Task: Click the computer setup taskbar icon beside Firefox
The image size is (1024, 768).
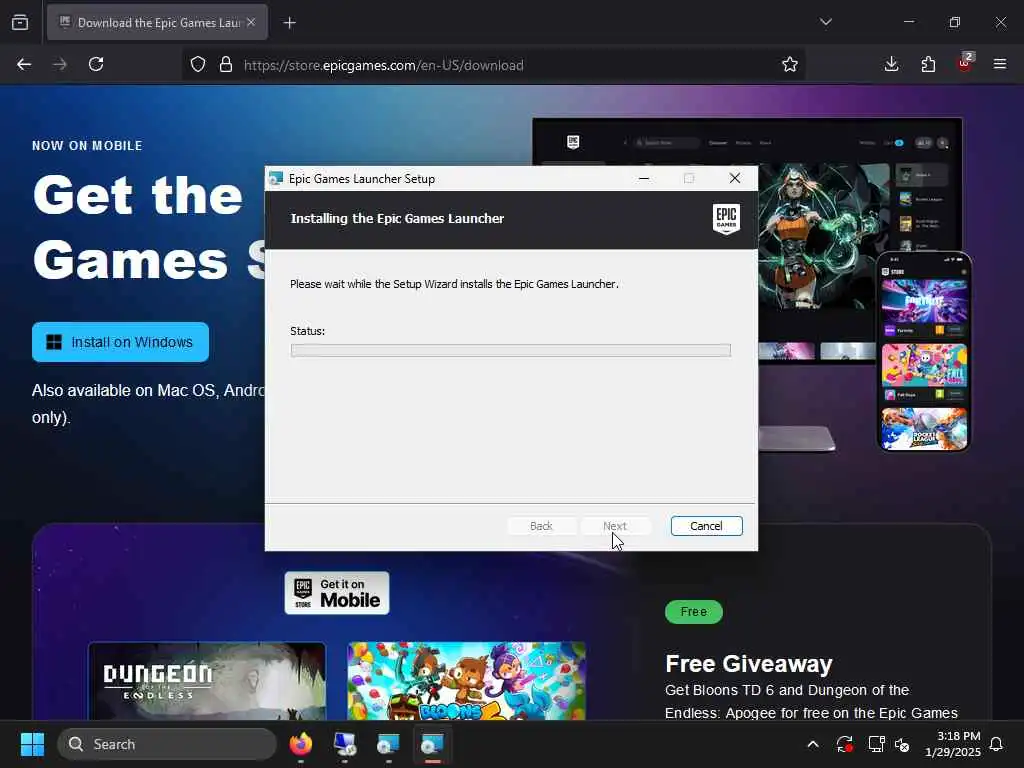Action: pyautogui.click(x=345, y=744)
